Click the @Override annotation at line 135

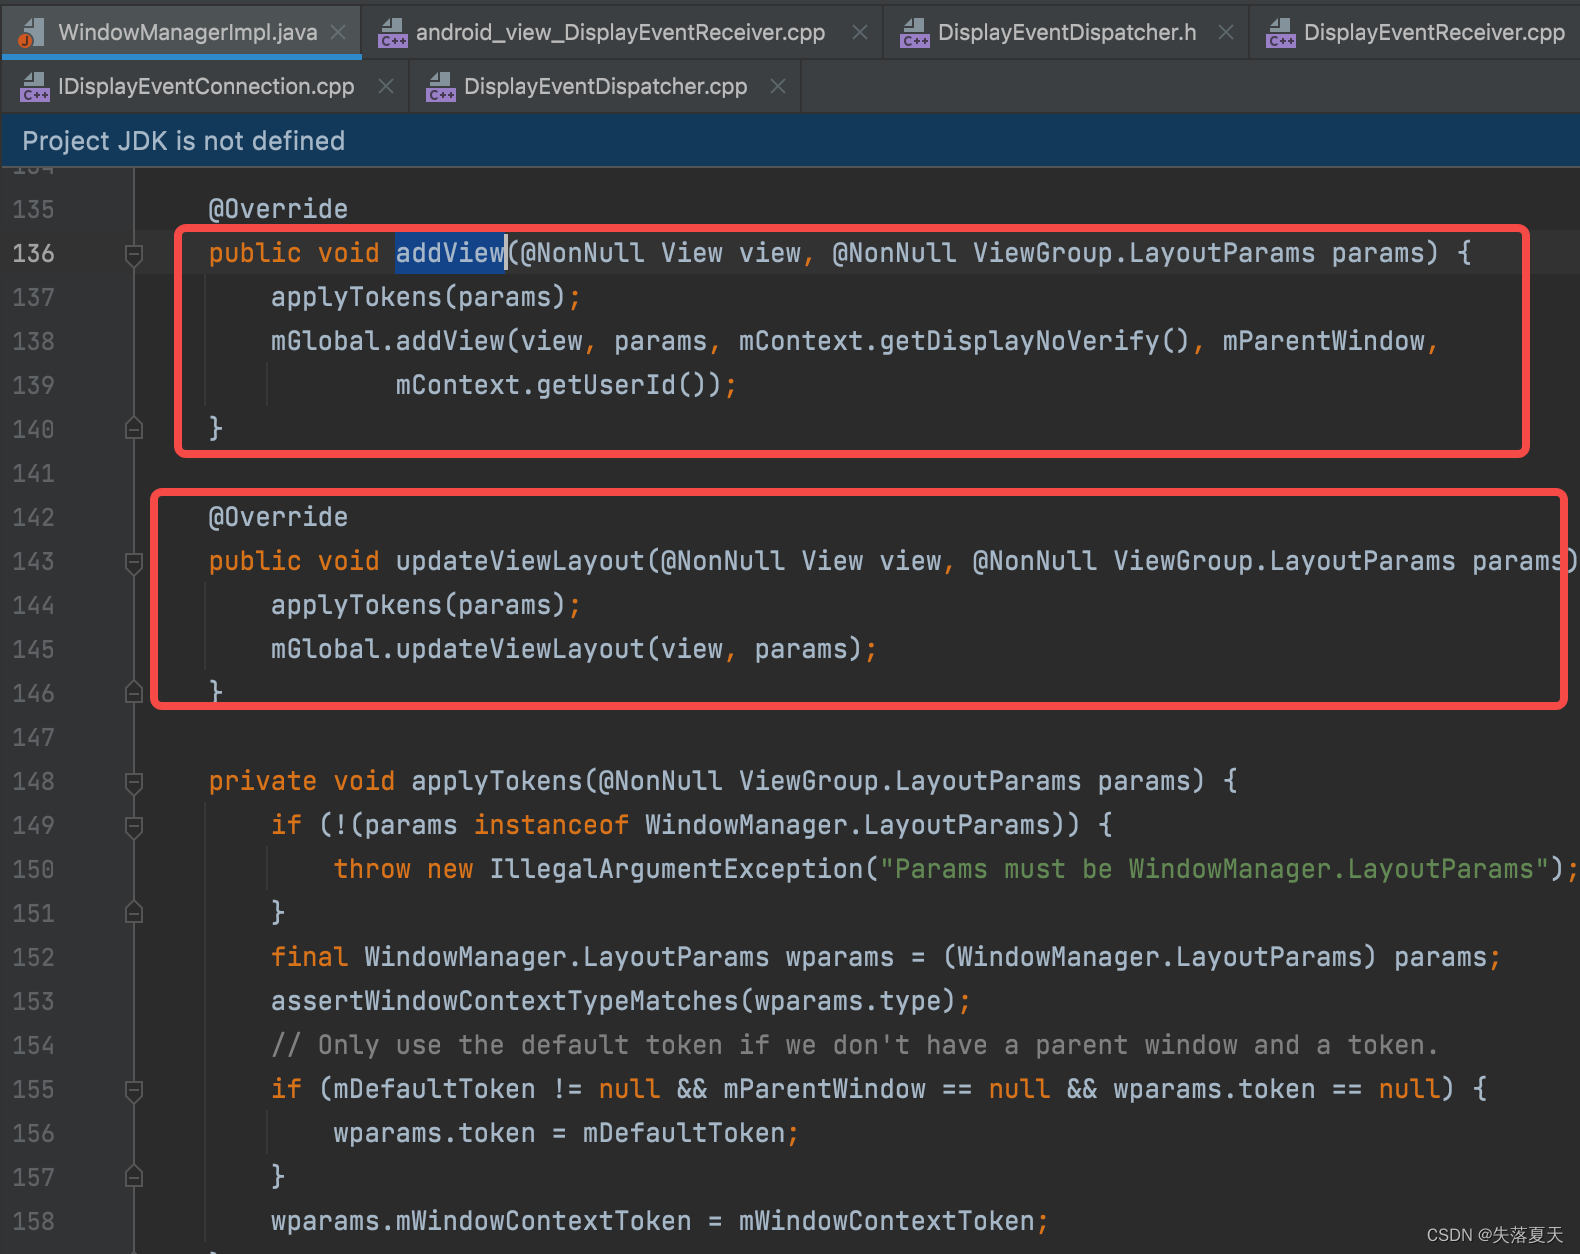[x=278, y=209]
